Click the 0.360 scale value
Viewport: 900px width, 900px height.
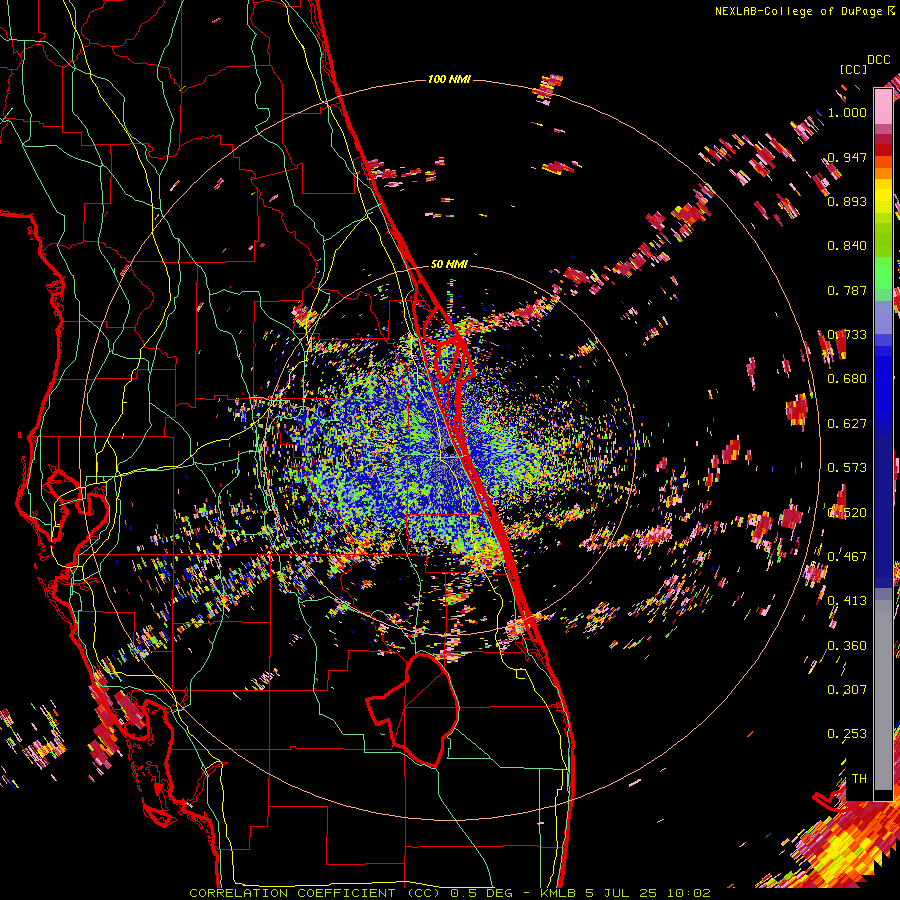click(x=847, y=646)
